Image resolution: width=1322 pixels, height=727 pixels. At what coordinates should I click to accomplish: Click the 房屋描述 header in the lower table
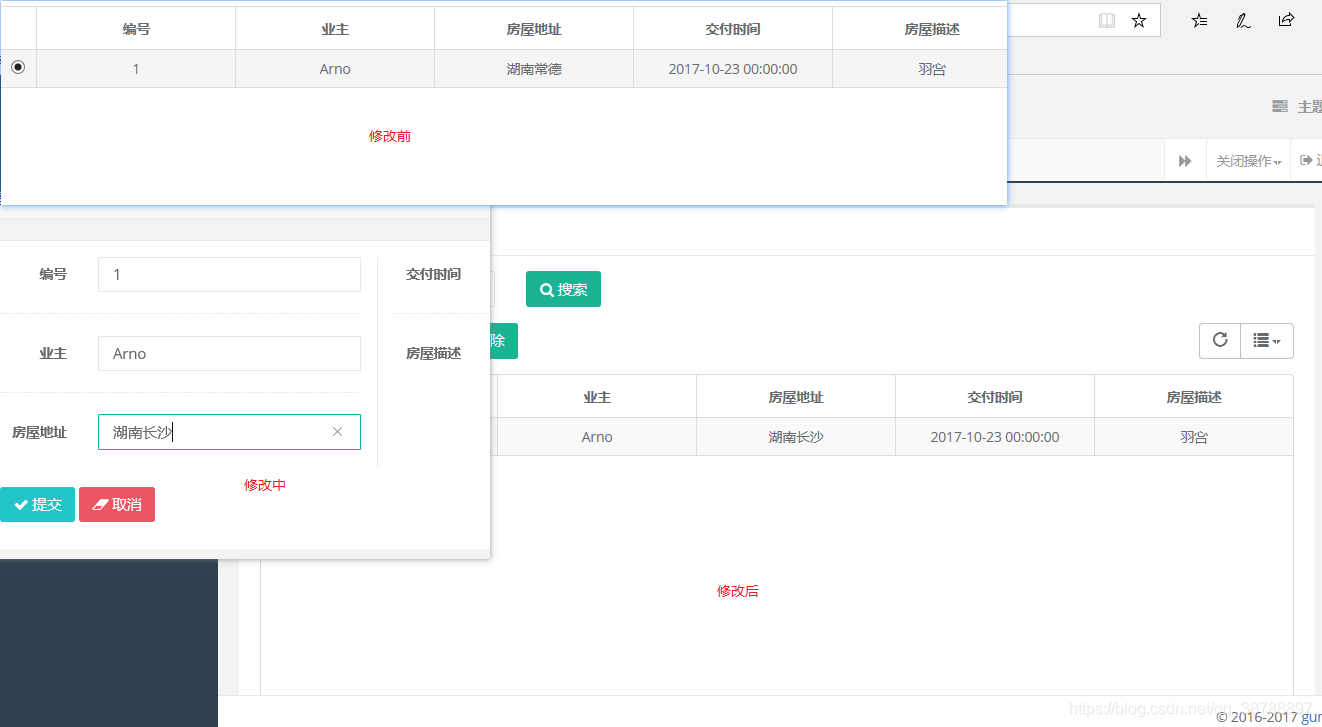(1194, 397)
